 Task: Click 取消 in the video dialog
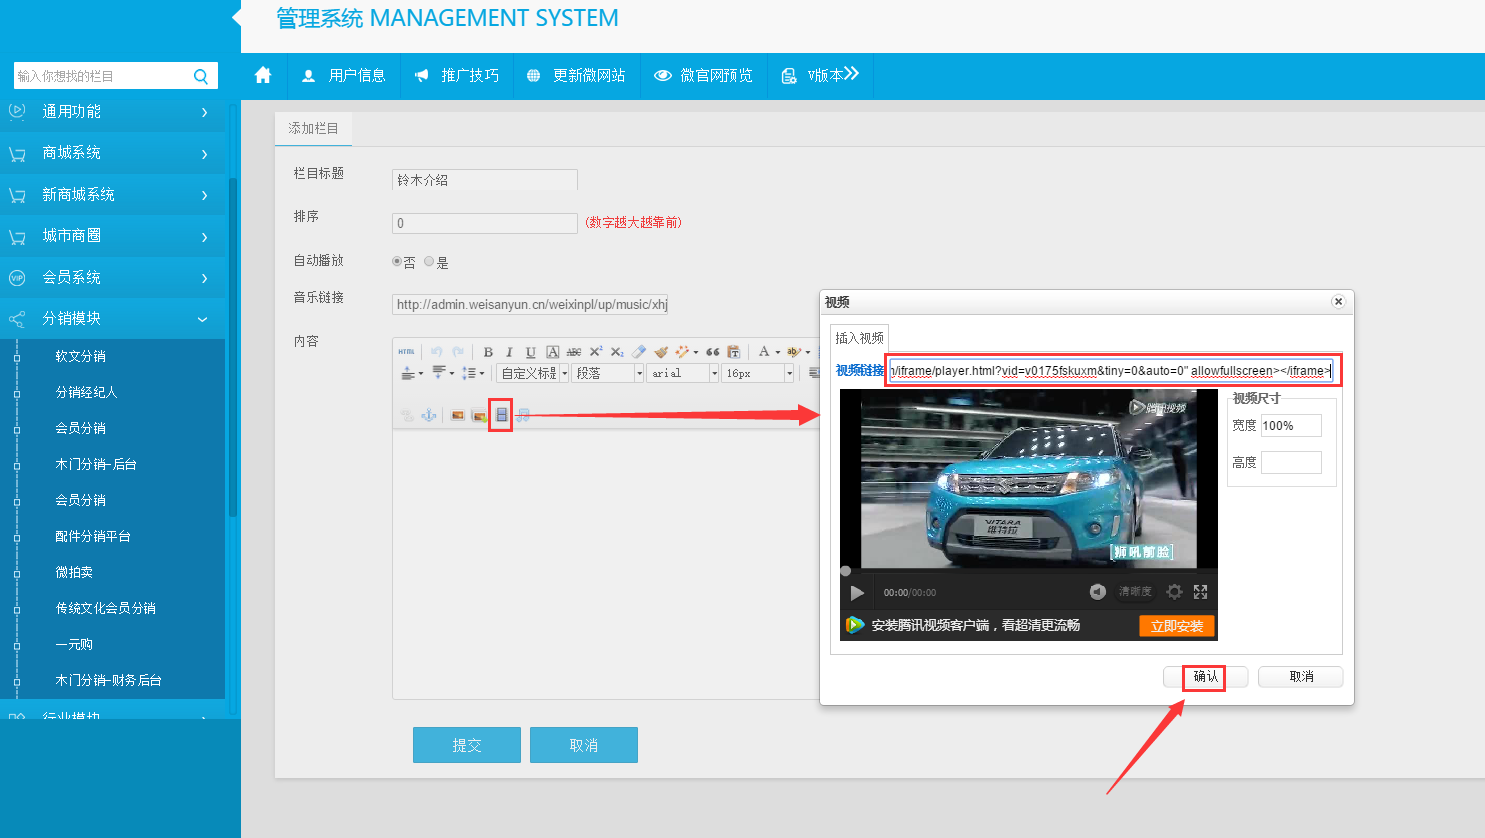coord(1301,677)
